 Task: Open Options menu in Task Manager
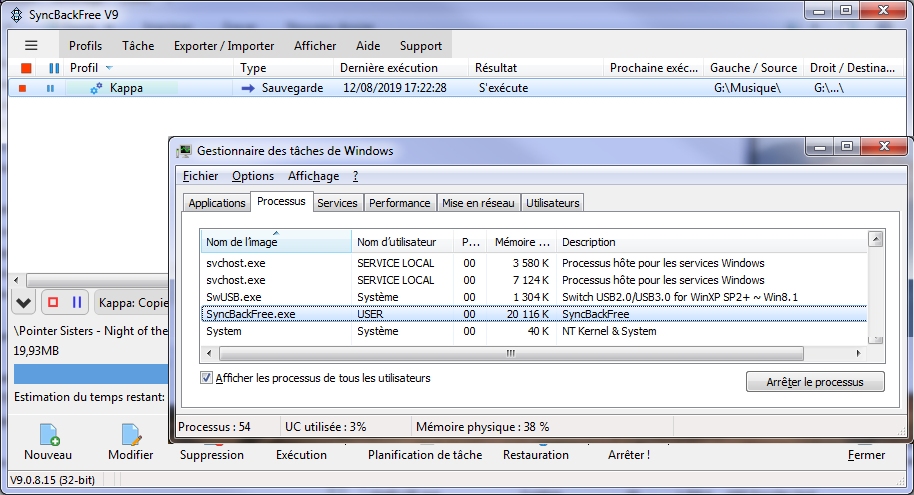point(253,176)
